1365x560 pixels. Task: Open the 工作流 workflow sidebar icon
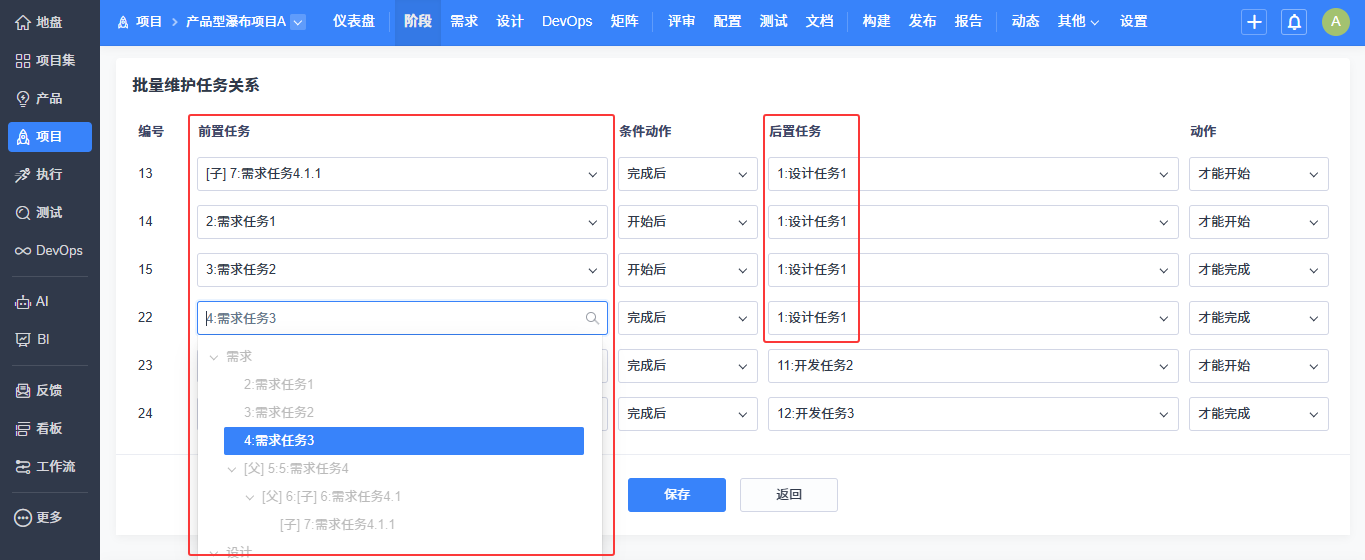pyautogui.click(x=23, y=466)
